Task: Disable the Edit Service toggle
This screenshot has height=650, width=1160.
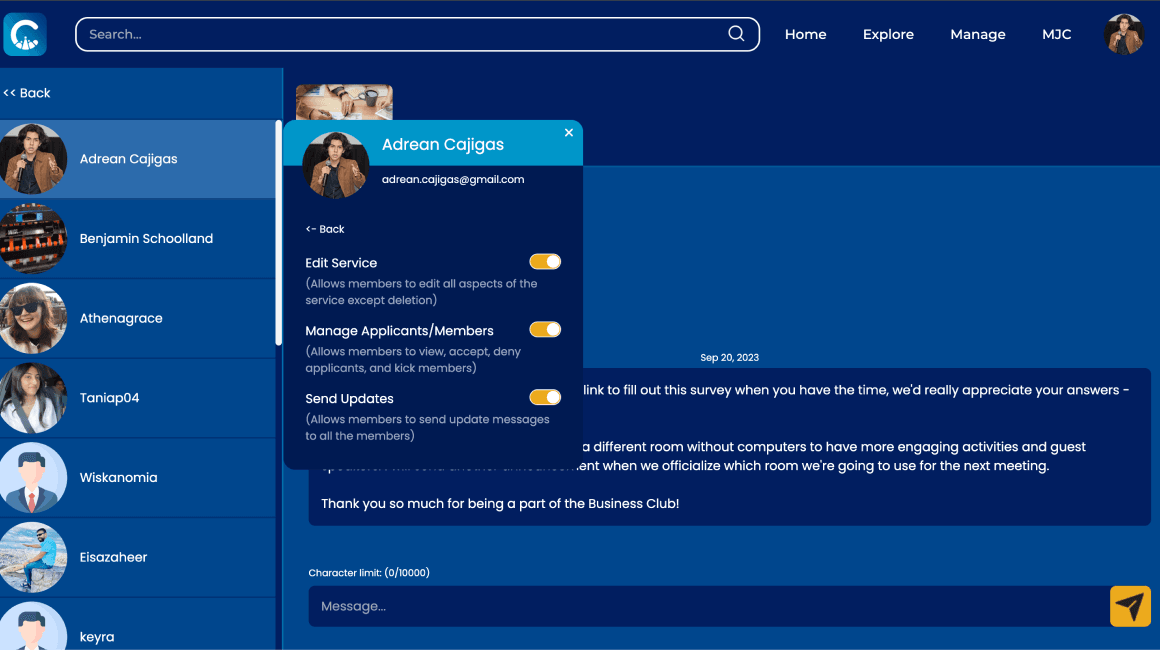Action: coord(545,262)
